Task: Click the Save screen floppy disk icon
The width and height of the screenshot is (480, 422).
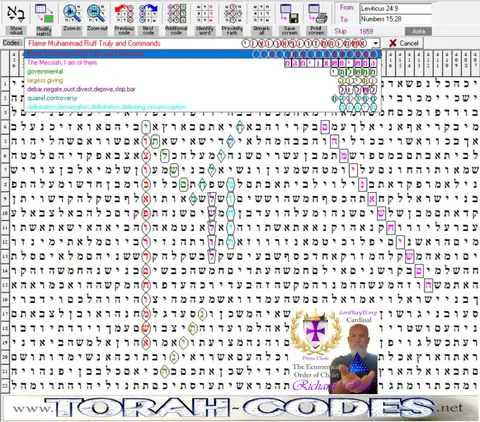Action: pos(289,13)
